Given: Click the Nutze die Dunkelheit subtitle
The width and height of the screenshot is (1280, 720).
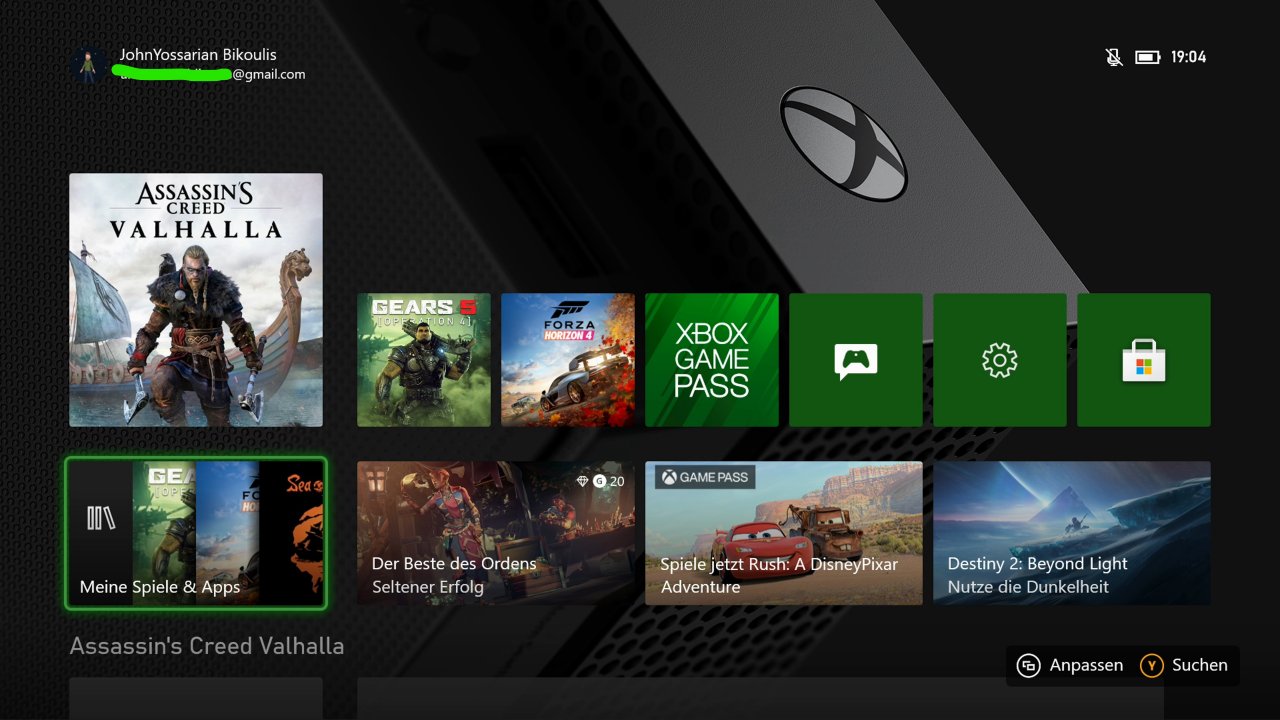Looking at the screenshot, I should click(1028, 587).
